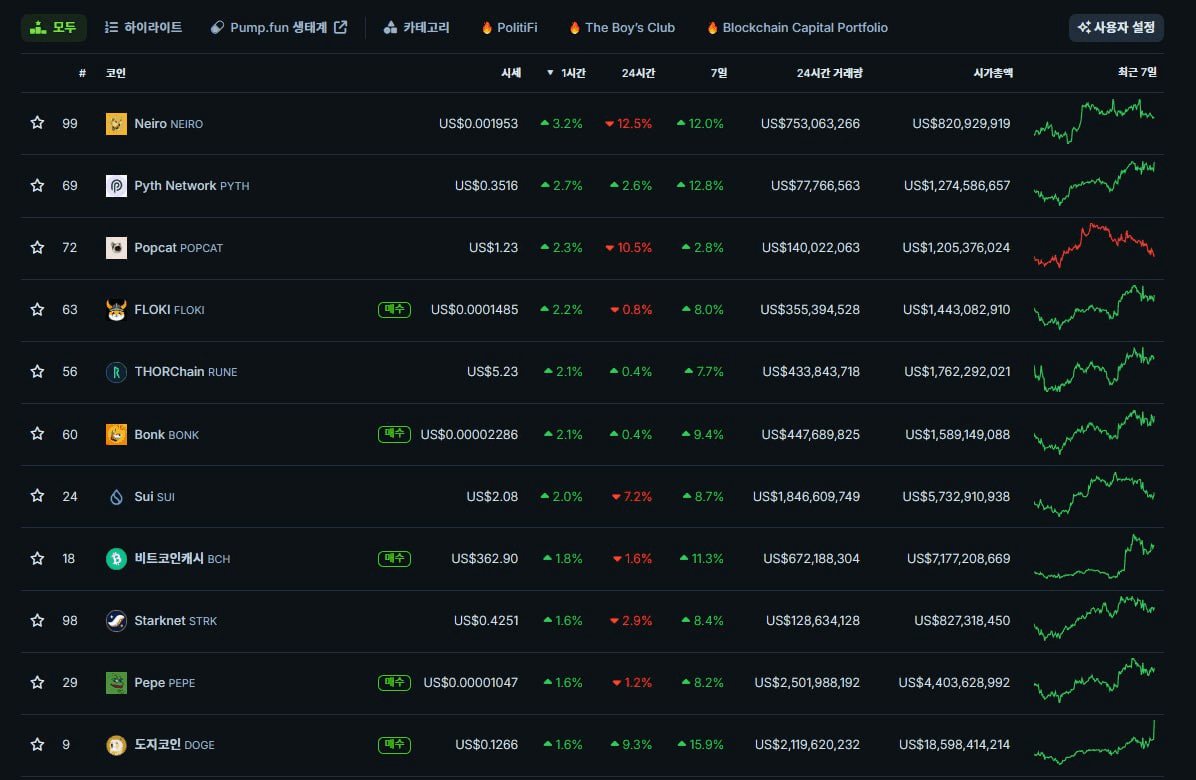Viewport: 1196px width, 780px height.
Task: Sort by the 1시간 column header
Action: click(566, 73)
